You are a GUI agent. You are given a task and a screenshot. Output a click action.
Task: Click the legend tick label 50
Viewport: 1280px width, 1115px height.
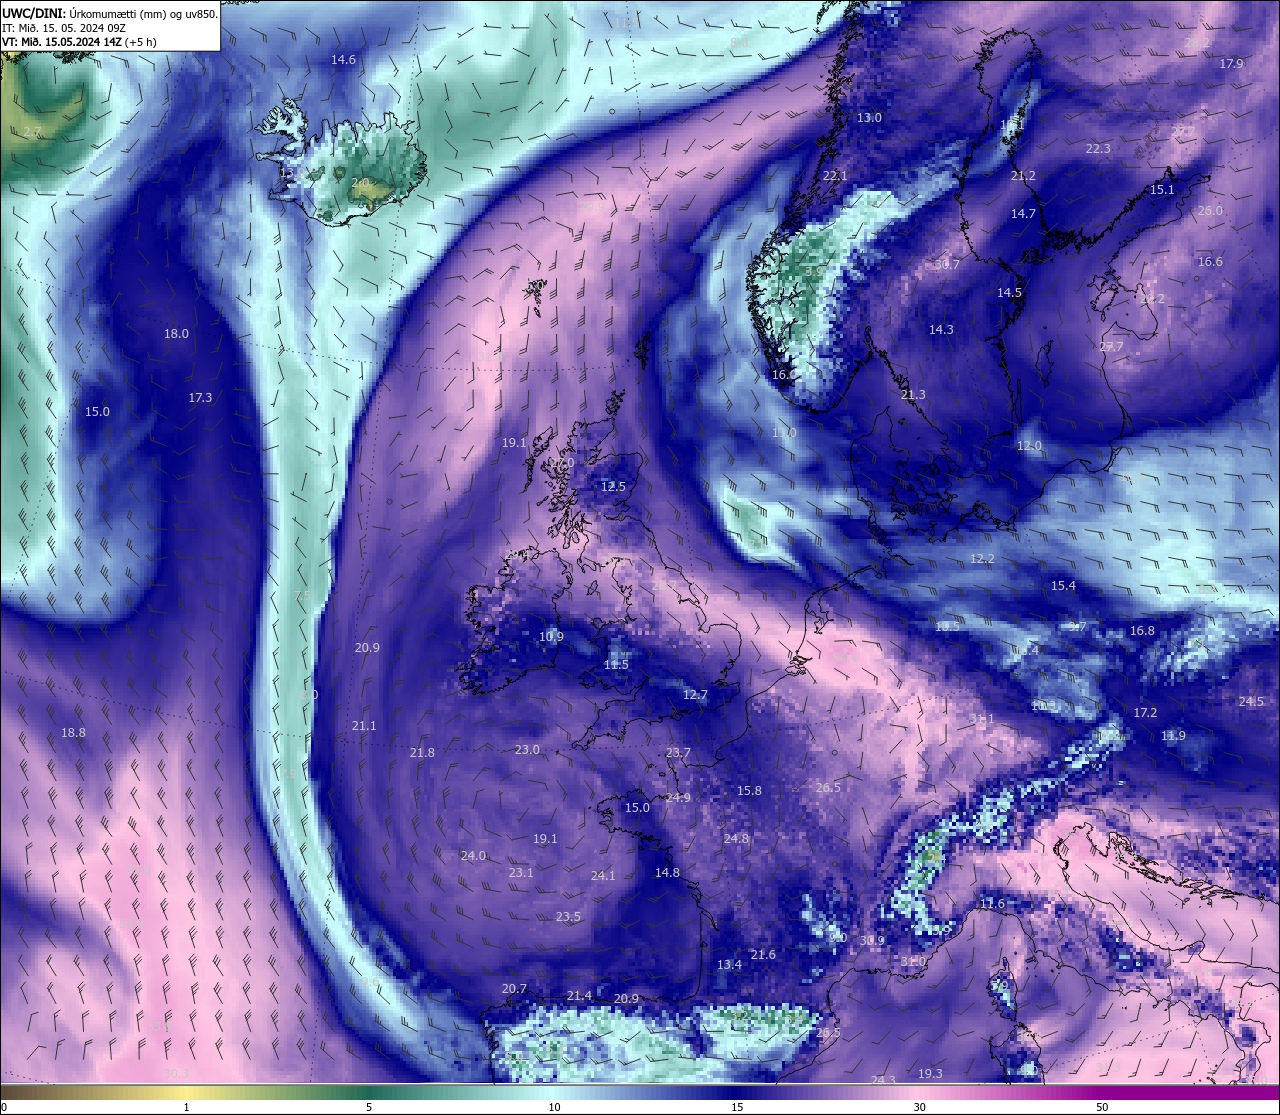coord(1102,1108)
